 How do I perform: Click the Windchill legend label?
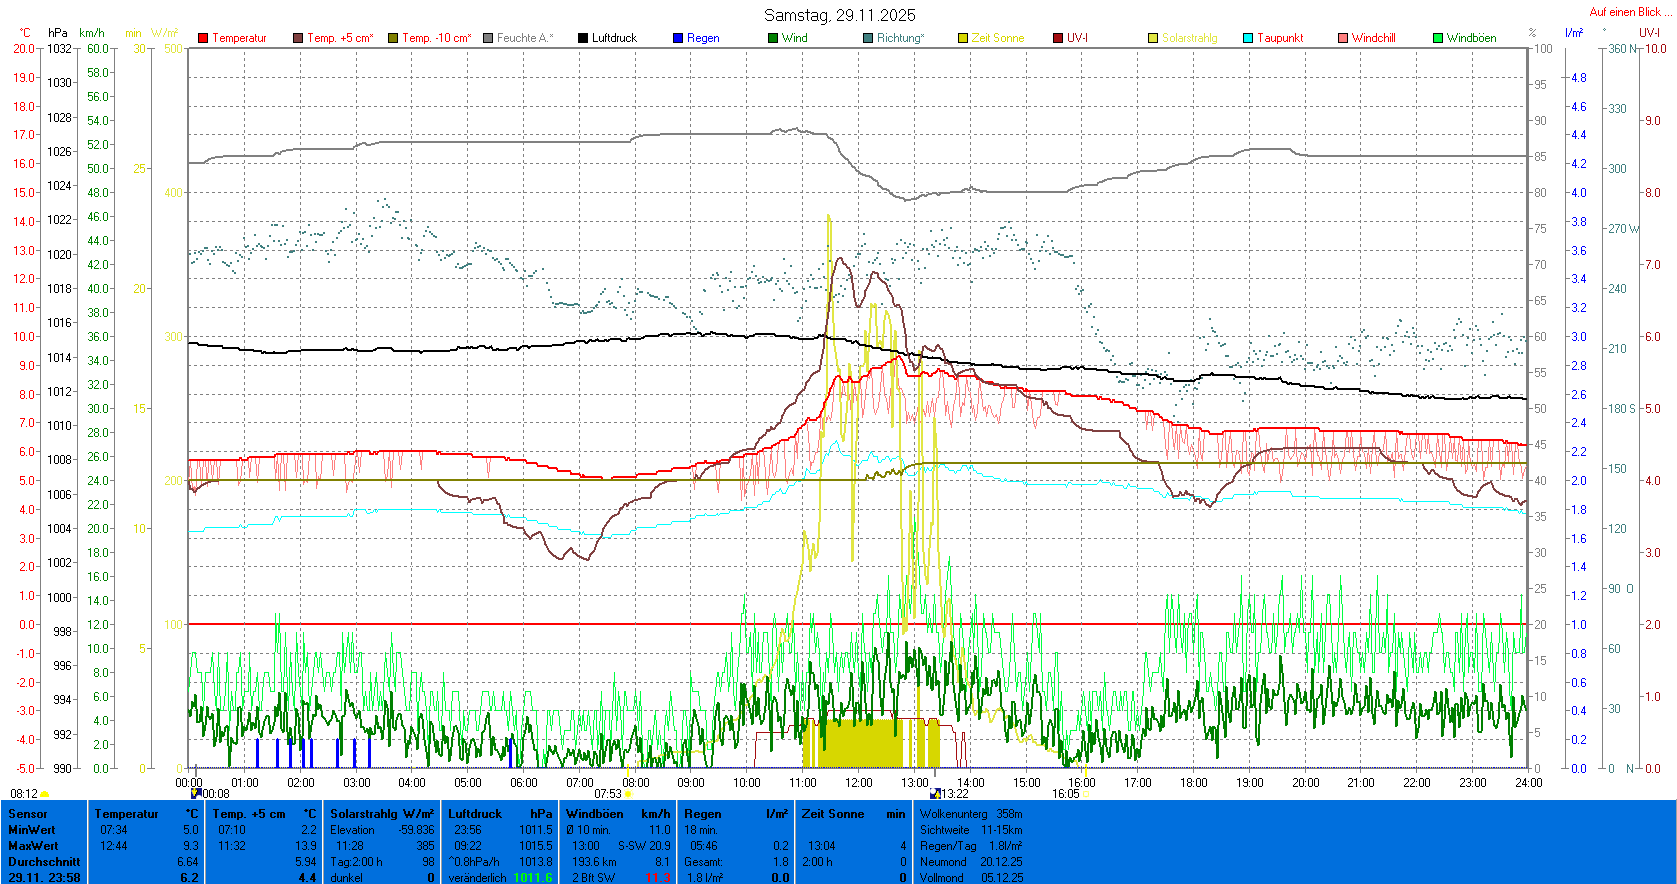1373,38
